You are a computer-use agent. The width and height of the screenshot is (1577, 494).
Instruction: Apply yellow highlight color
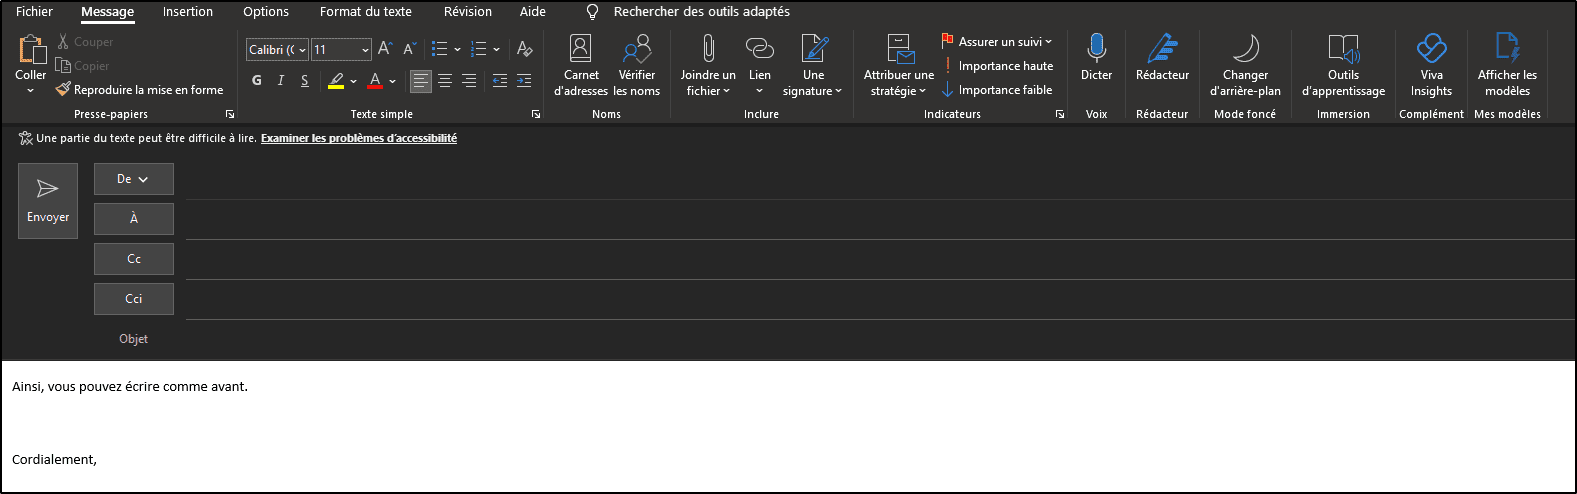336,81
